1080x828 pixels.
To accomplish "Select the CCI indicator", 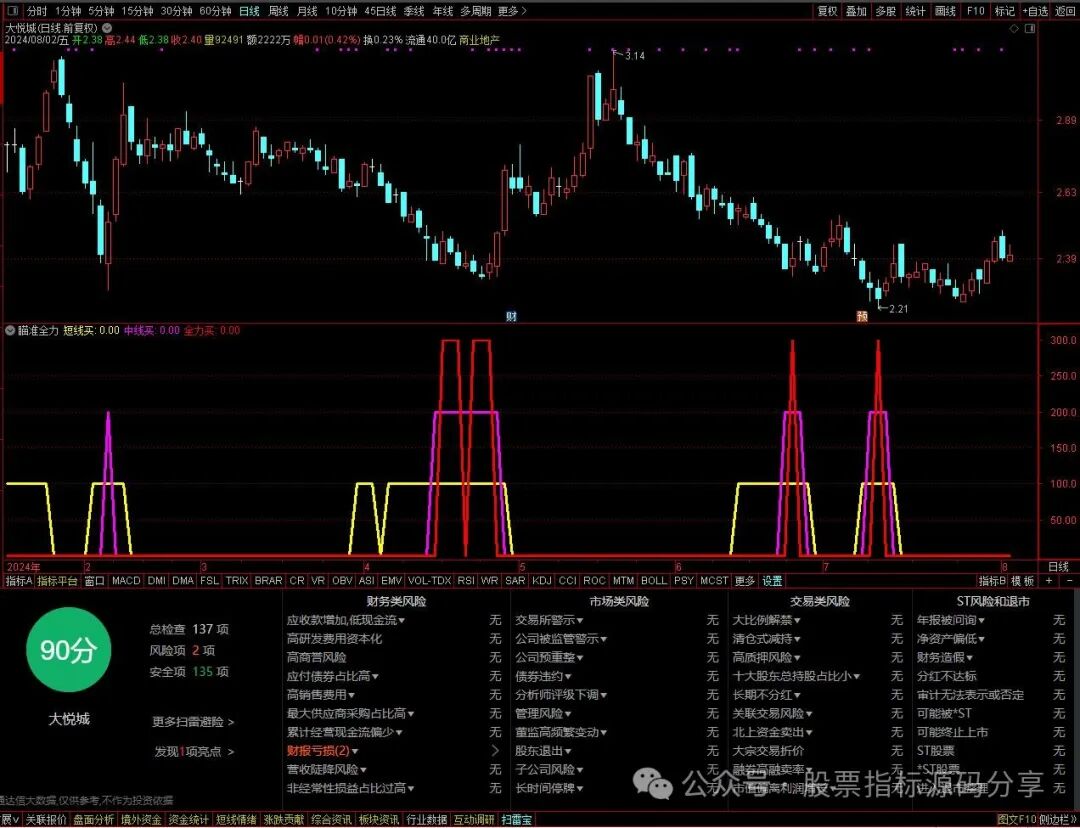I will 568,581.
